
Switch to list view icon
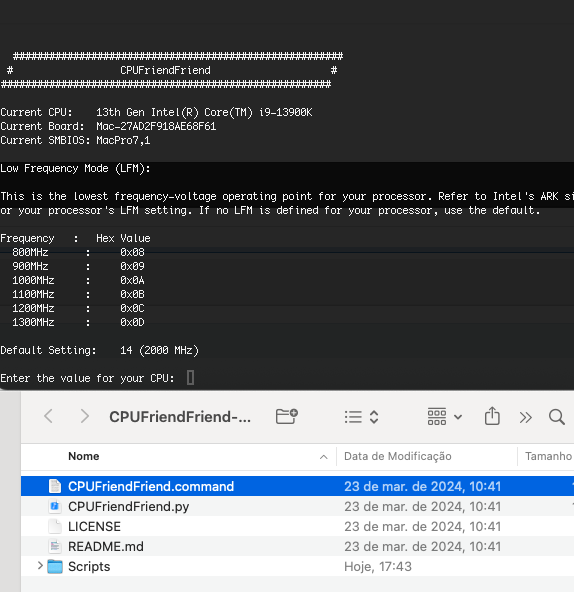point(353,417)
